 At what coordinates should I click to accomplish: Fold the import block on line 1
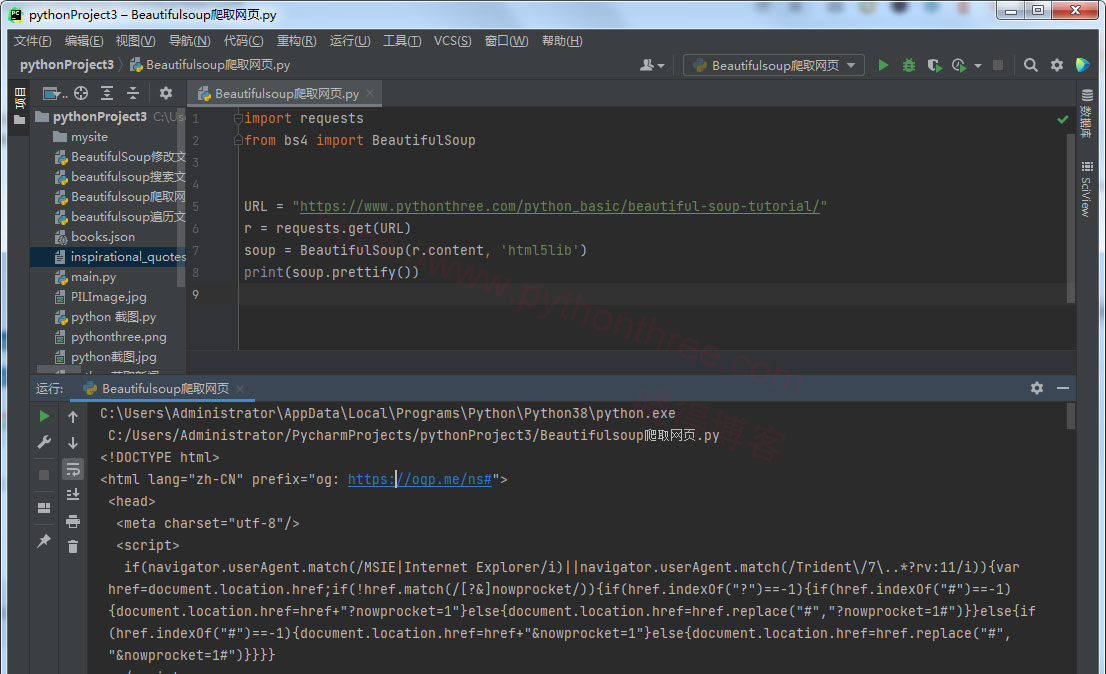(x=238, y=118)
